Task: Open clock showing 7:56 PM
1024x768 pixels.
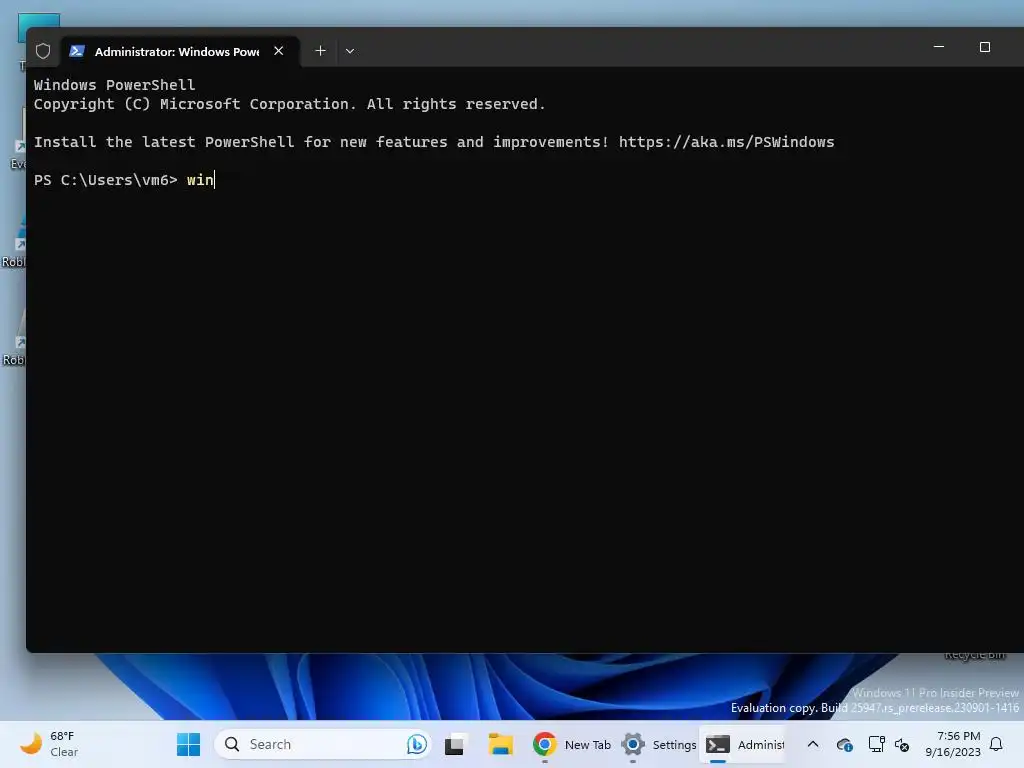Action: click(953, 744)
